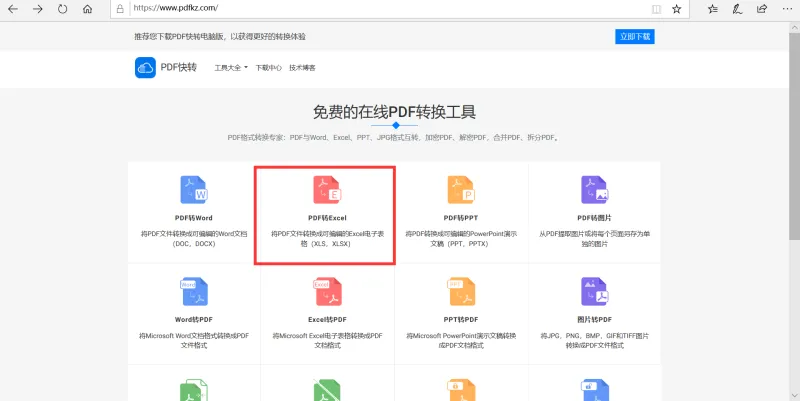This screenshot has width=800, height=401.
Task: Click the PPT转PDF file icon
Action: pos(461,292)
